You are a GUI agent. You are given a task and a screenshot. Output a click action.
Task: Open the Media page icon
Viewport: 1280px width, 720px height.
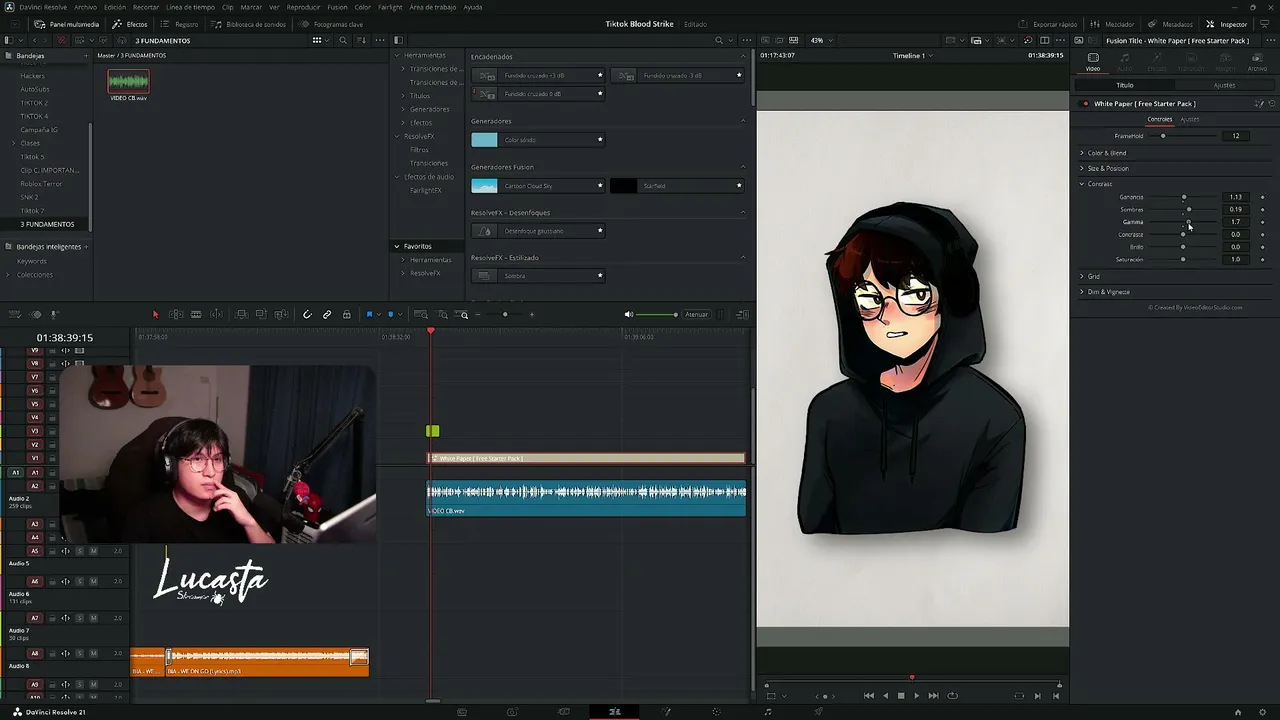[461, 712]
